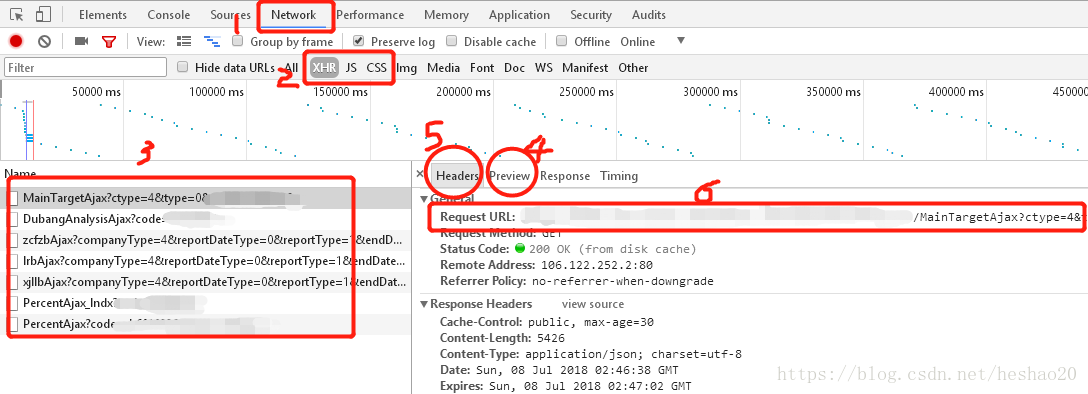Select the Network tab
This screenshot has height=394, width=1088.
(x=294, y=15)
